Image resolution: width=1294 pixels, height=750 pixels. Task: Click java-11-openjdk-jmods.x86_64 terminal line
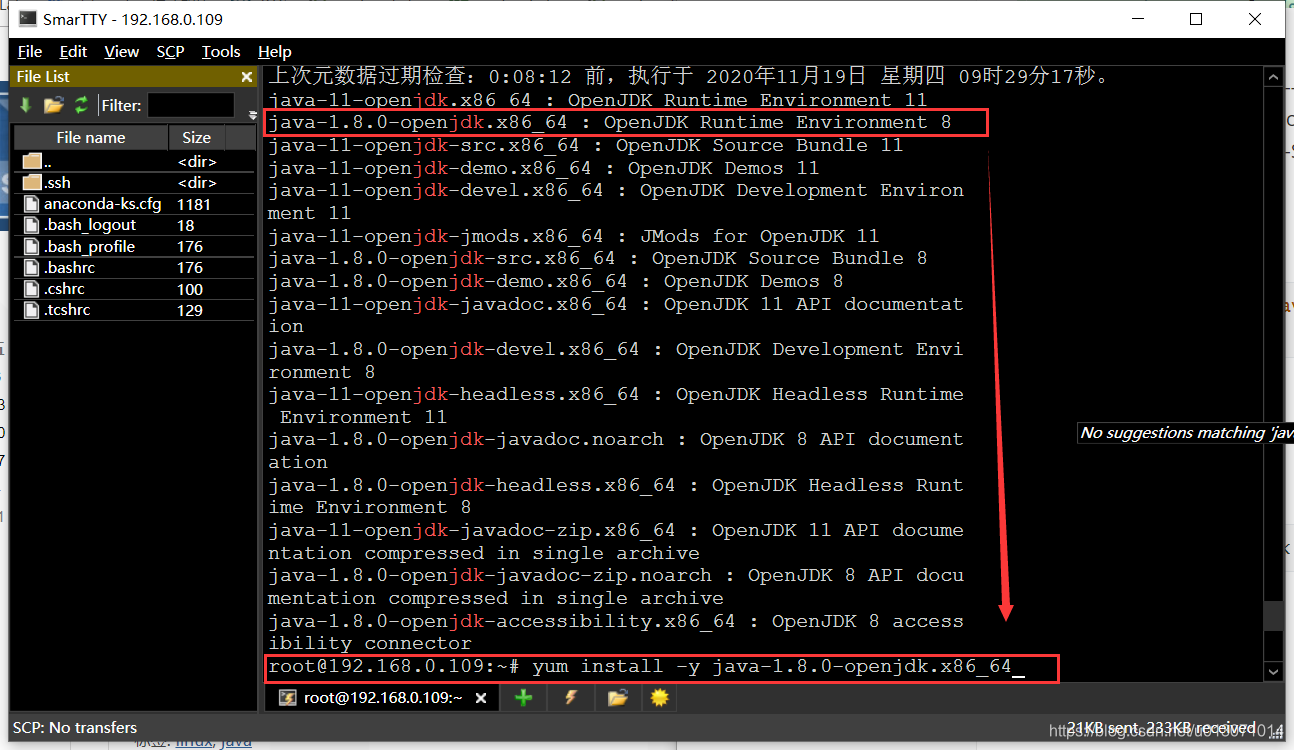click(x=574, y=236)
